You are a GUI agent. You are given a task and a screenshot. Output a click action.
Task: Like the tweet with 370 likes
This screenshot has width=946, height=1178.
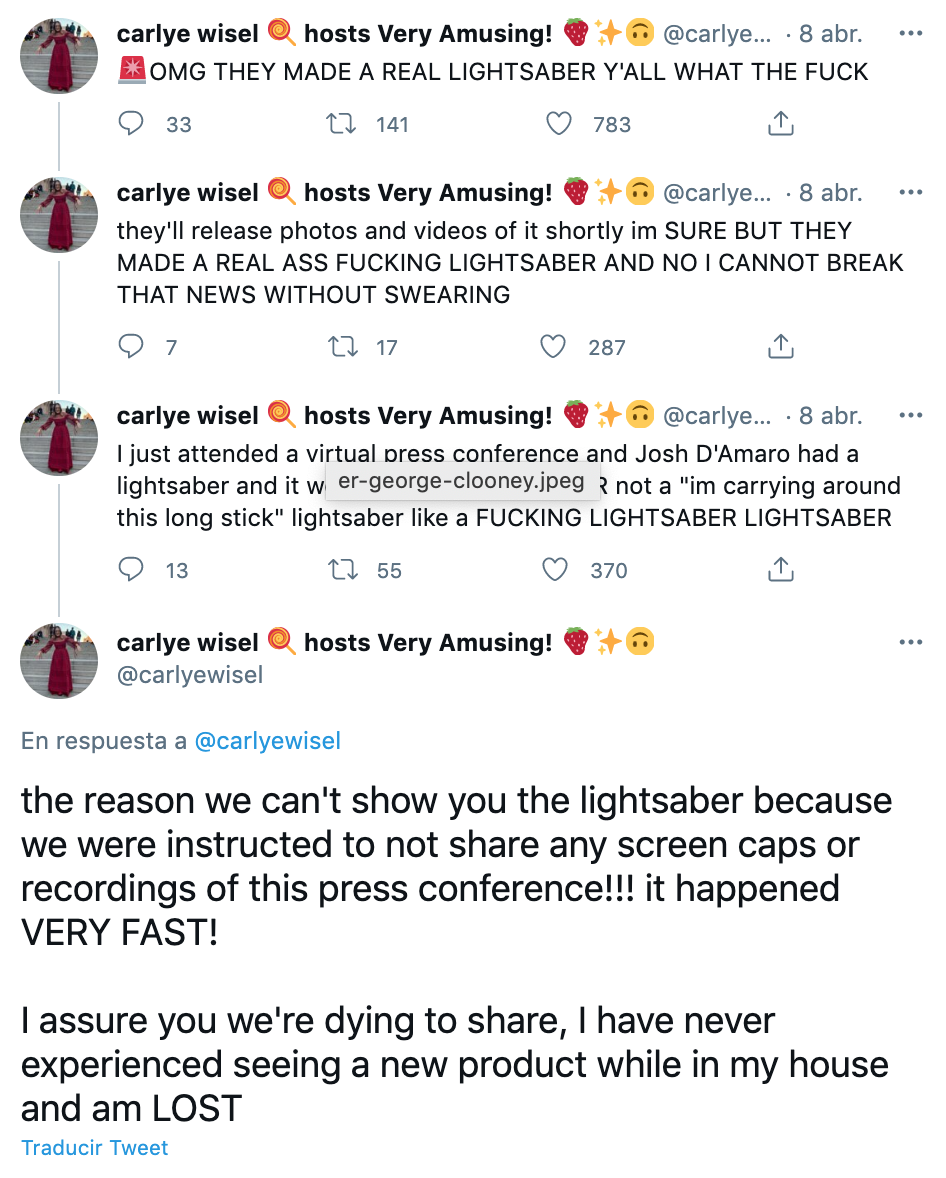coord(555,570)
